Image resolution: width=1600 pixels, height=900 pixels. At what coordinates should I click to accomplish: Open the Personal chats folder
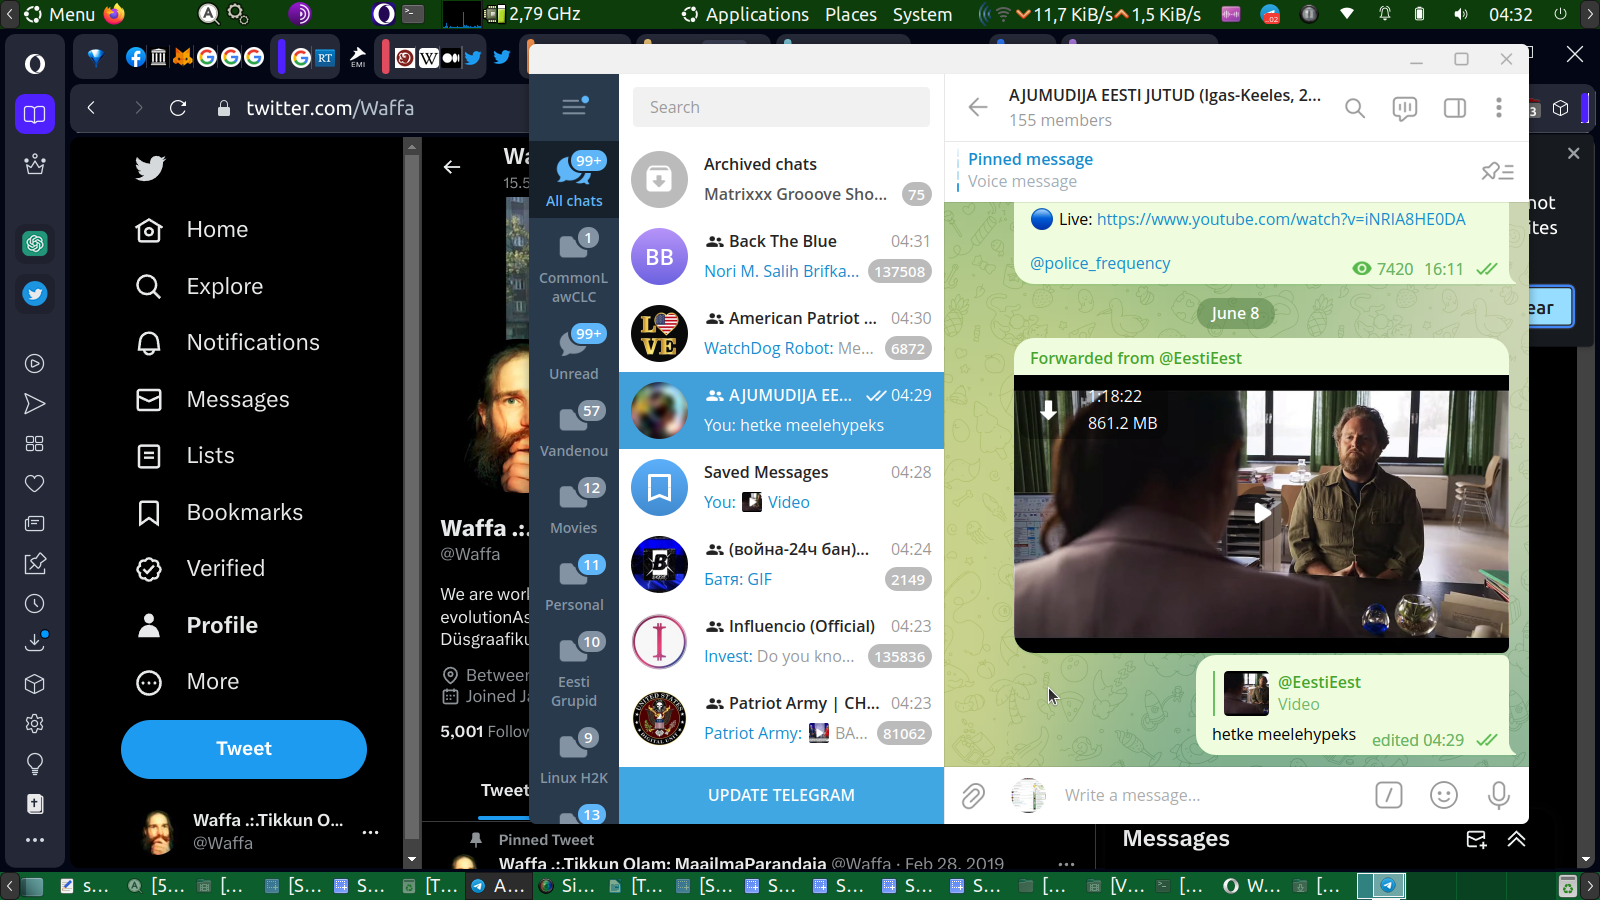[574, 584]
